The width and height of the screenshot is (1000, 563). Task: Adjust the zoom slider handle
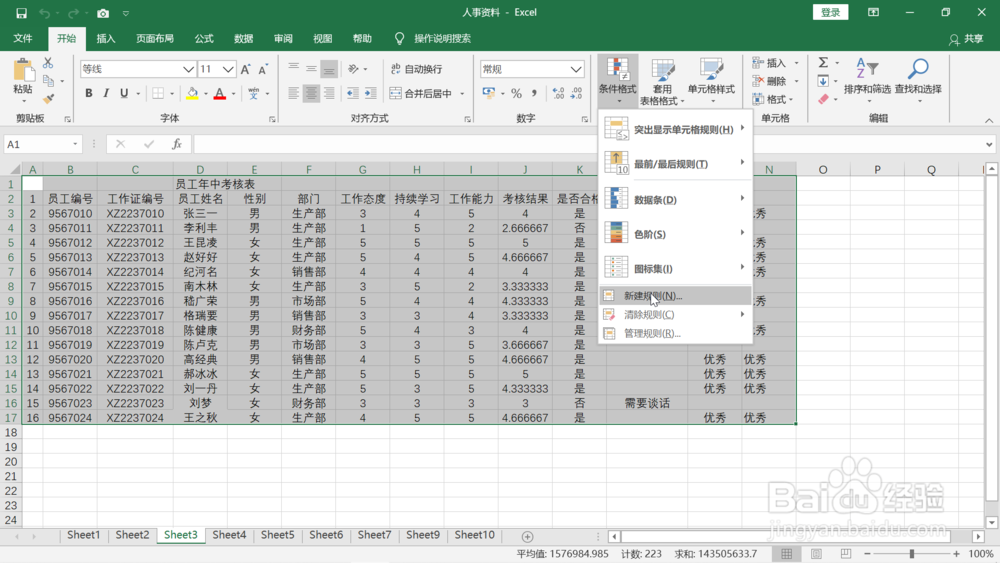tap(911, 553)
